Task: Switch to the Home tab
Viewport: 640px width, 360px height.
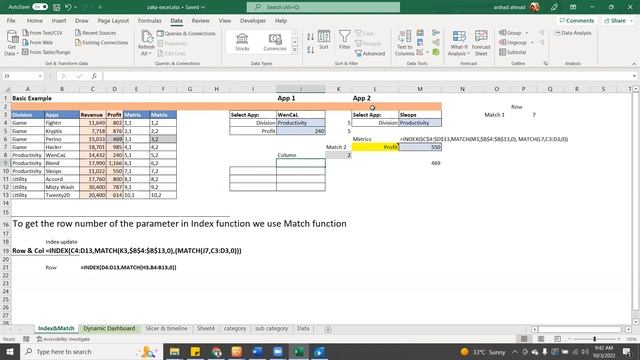Action: [35, 20]
